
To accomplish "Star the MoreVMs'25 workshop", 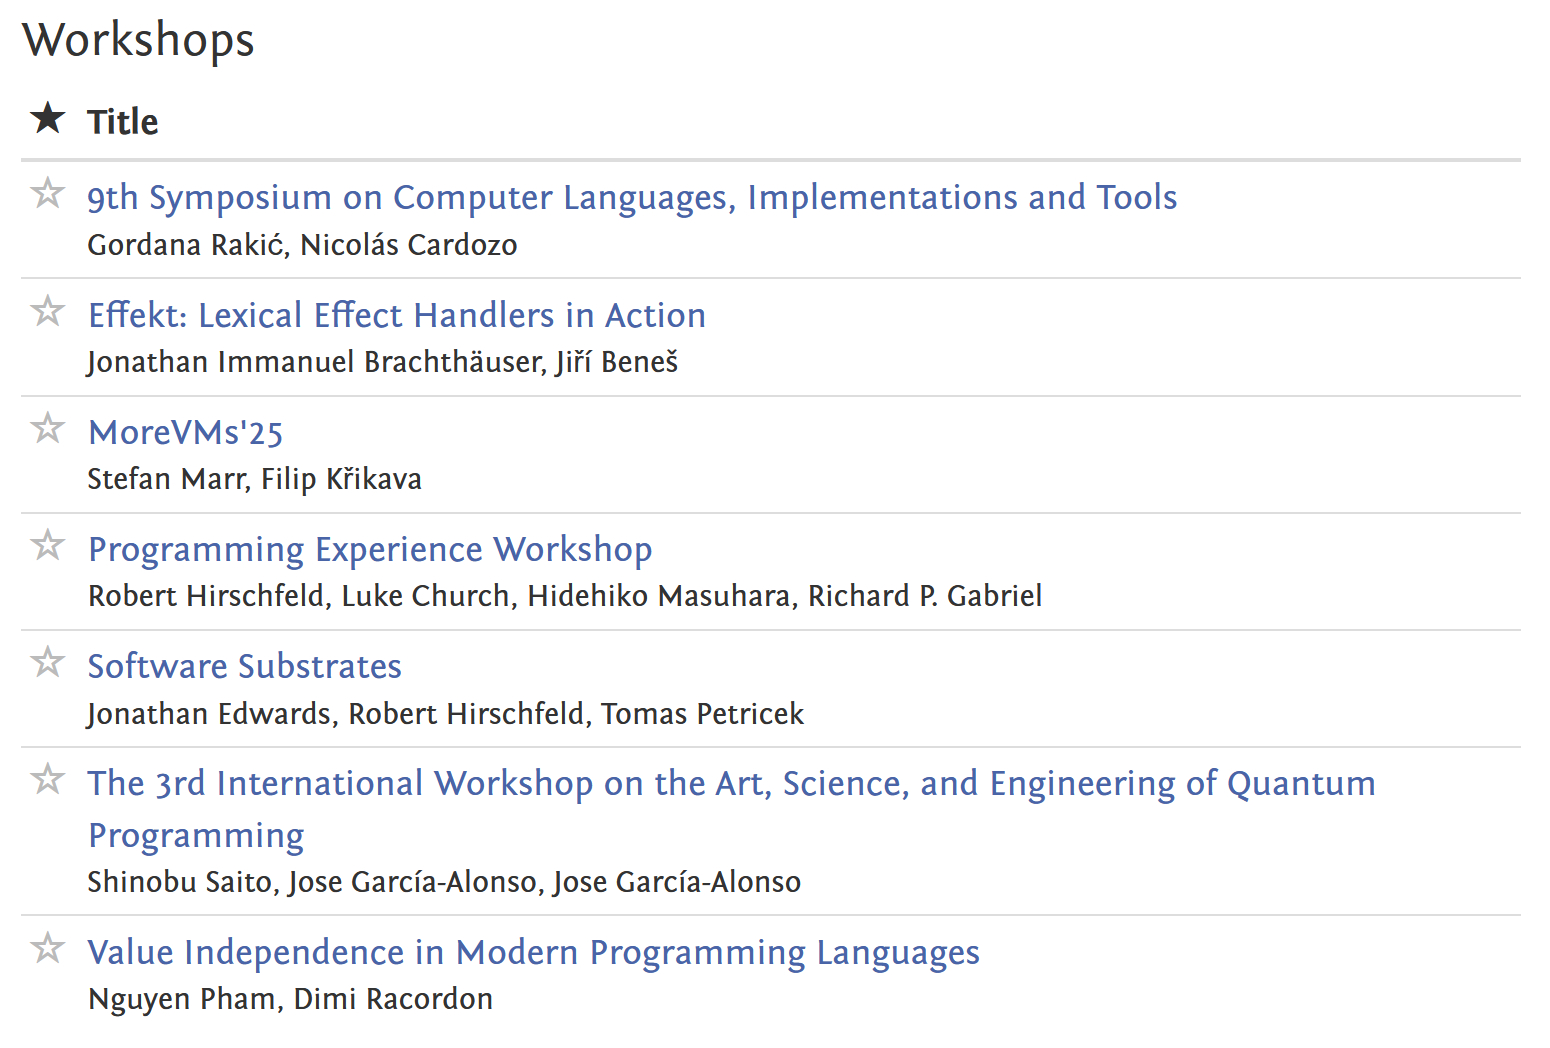I will 47,427.
